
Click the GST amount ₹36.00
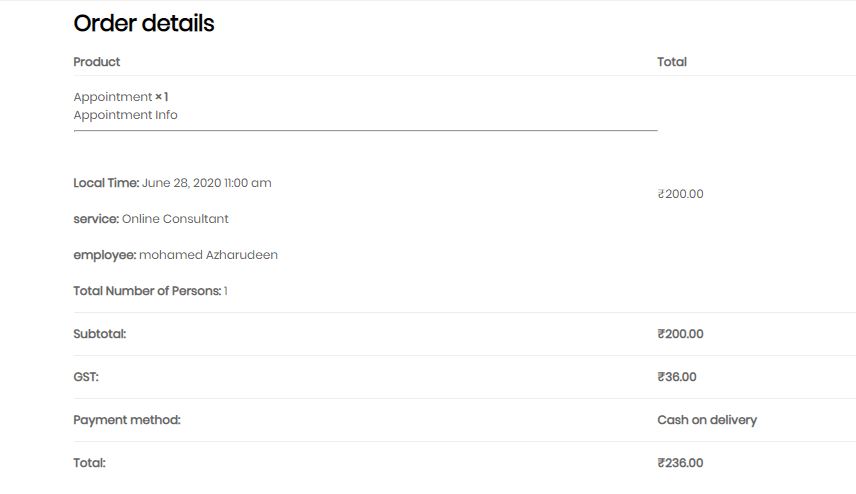click(677, 377)
